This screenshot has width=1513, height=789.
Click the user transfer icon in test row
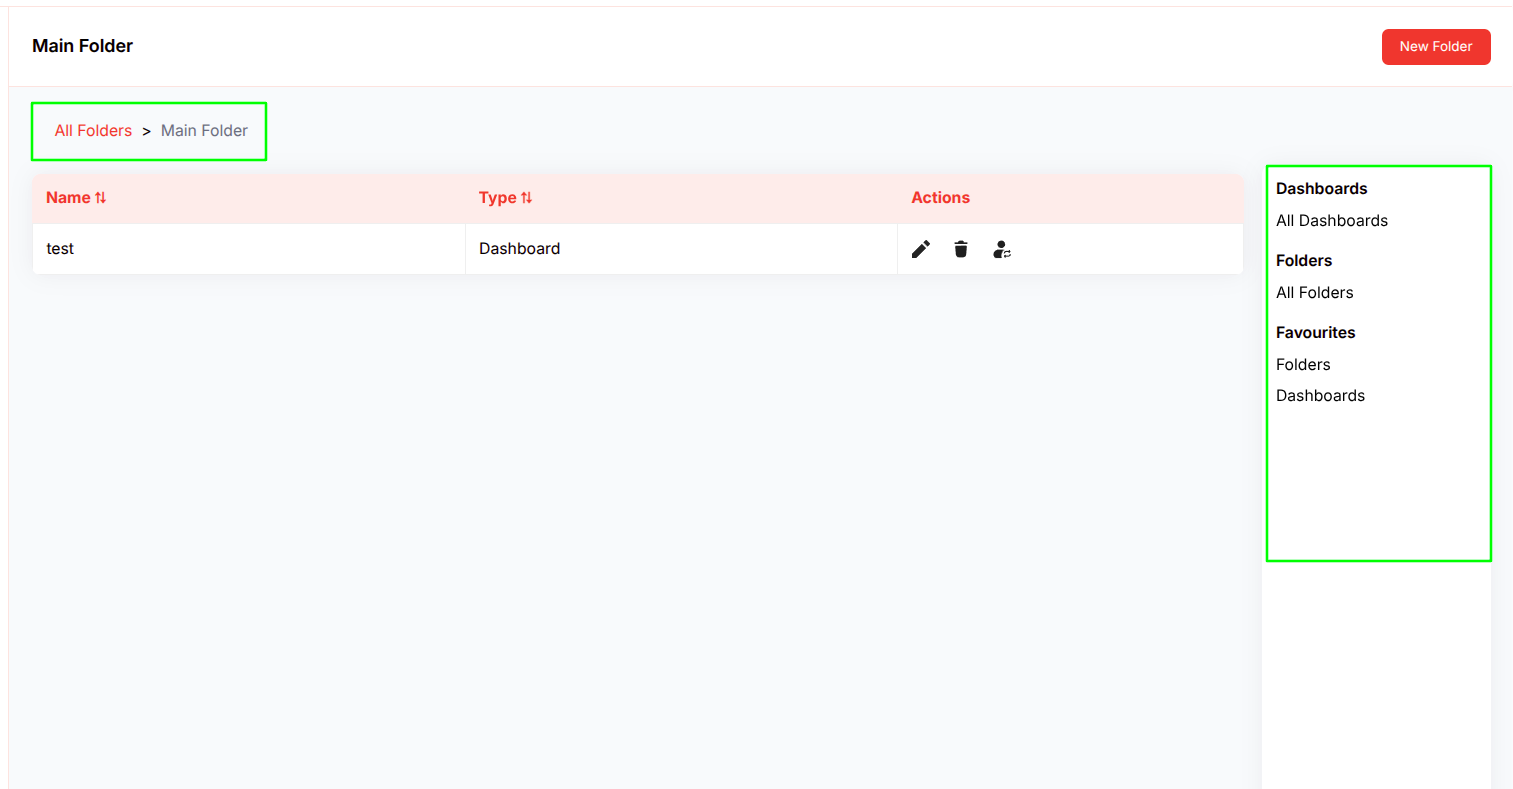pos(1002,249)
